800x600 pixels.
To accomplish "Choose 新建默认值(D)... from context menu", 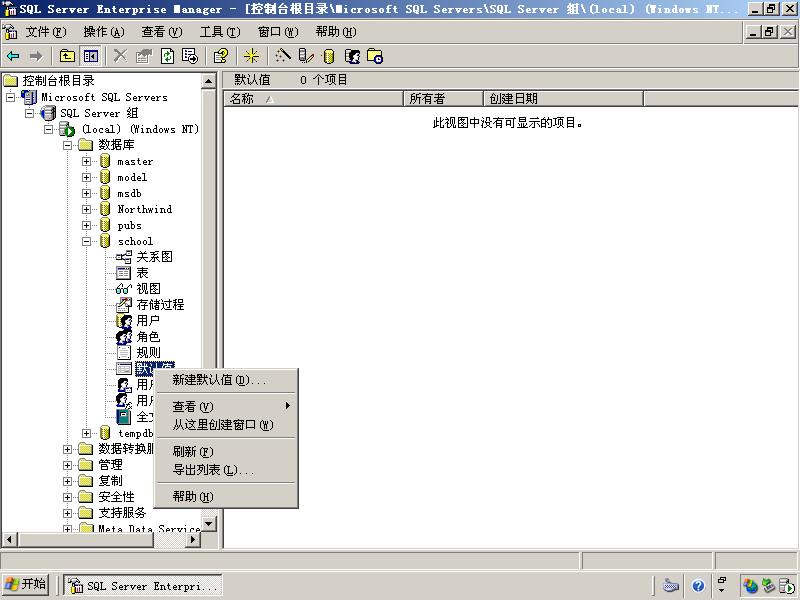I will tap(226, 380).
